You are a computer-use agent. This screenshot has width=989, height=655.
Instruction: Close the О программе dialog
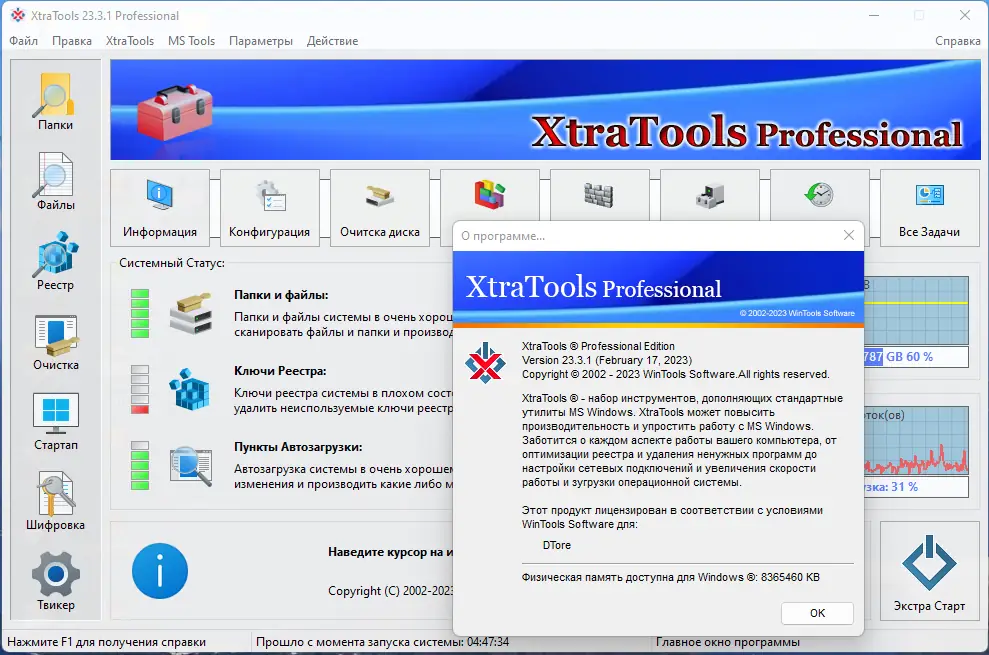click(x=849, y=235)
